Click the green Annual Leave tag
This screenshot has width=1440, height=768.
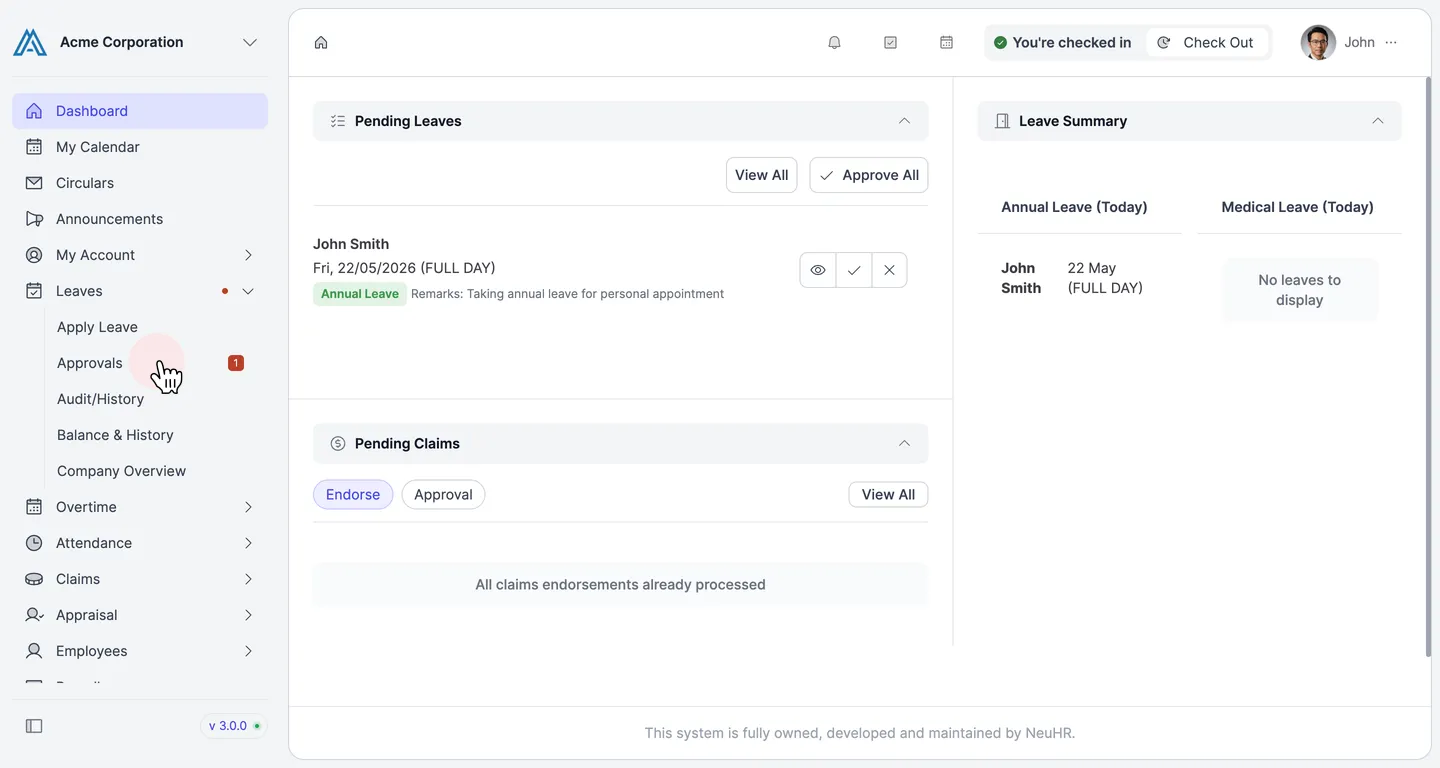point(360,294)
